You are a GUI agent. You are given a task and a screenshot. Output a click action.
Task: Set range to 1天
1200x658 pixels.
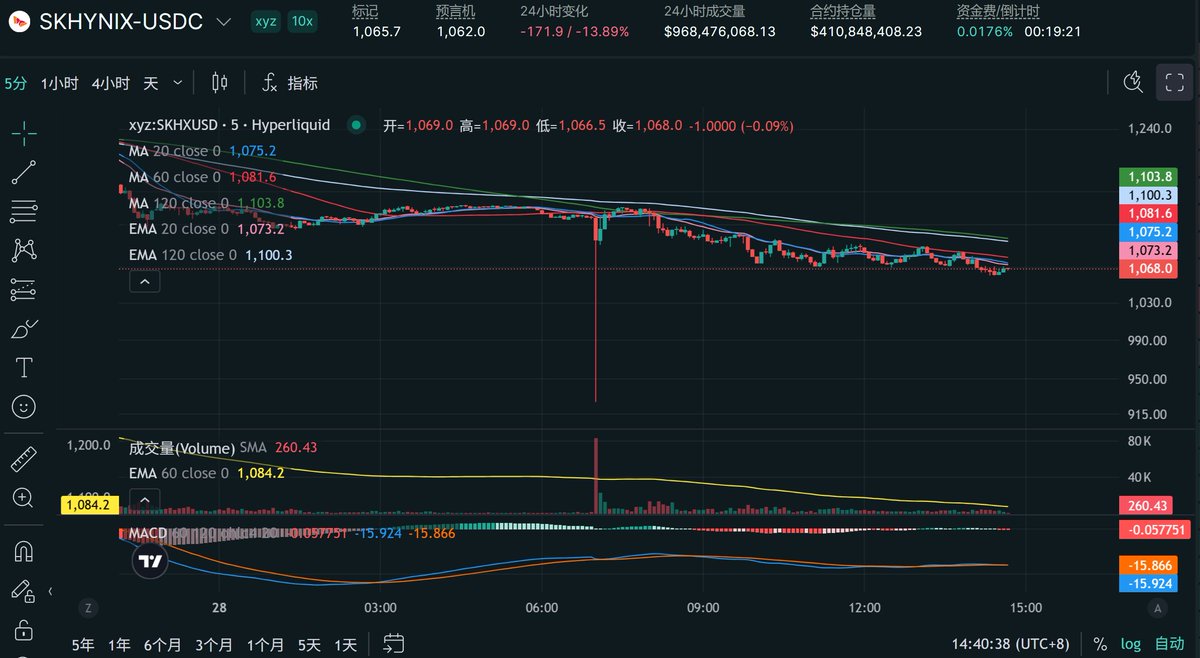346,644
